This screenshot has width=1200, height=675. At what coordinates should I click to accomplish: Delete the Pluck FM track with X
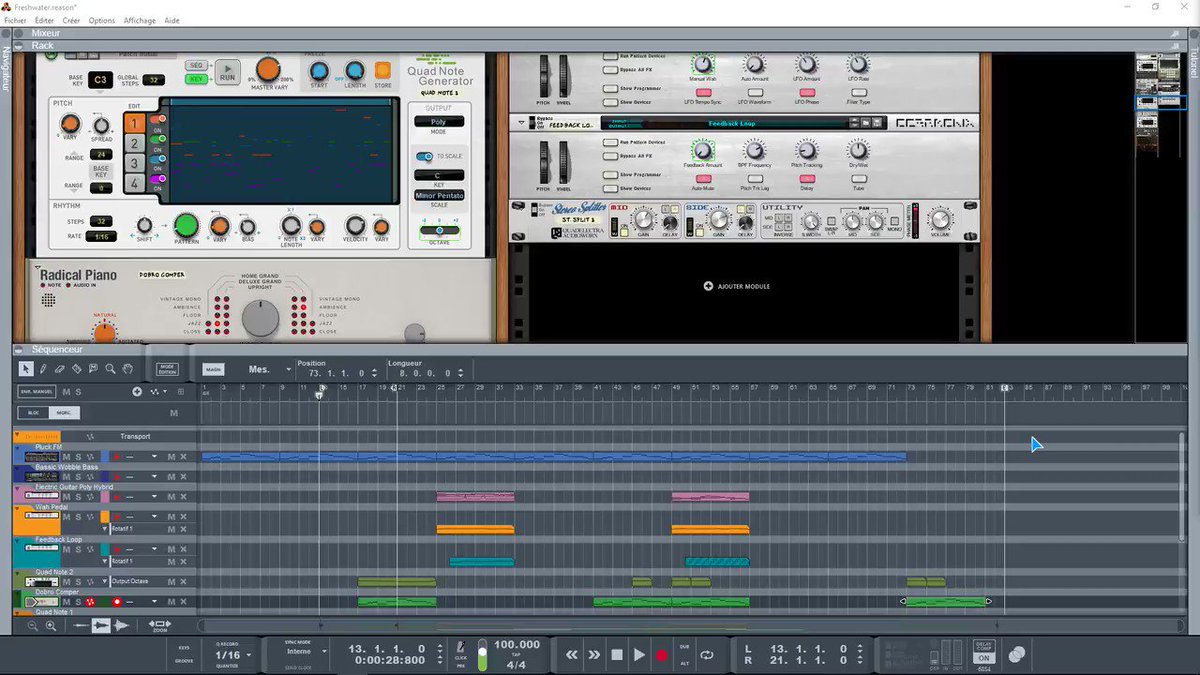[x=183, y=456]
